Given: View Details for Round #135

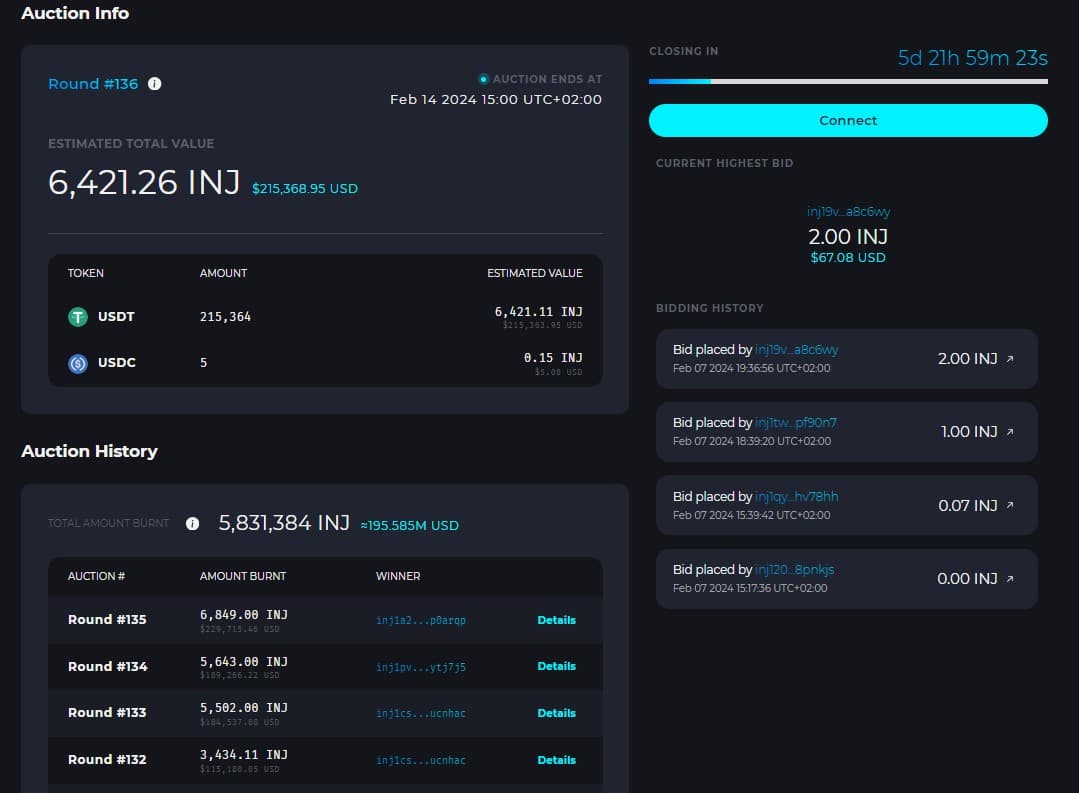Looking at the screenshot, I should 556,620.
